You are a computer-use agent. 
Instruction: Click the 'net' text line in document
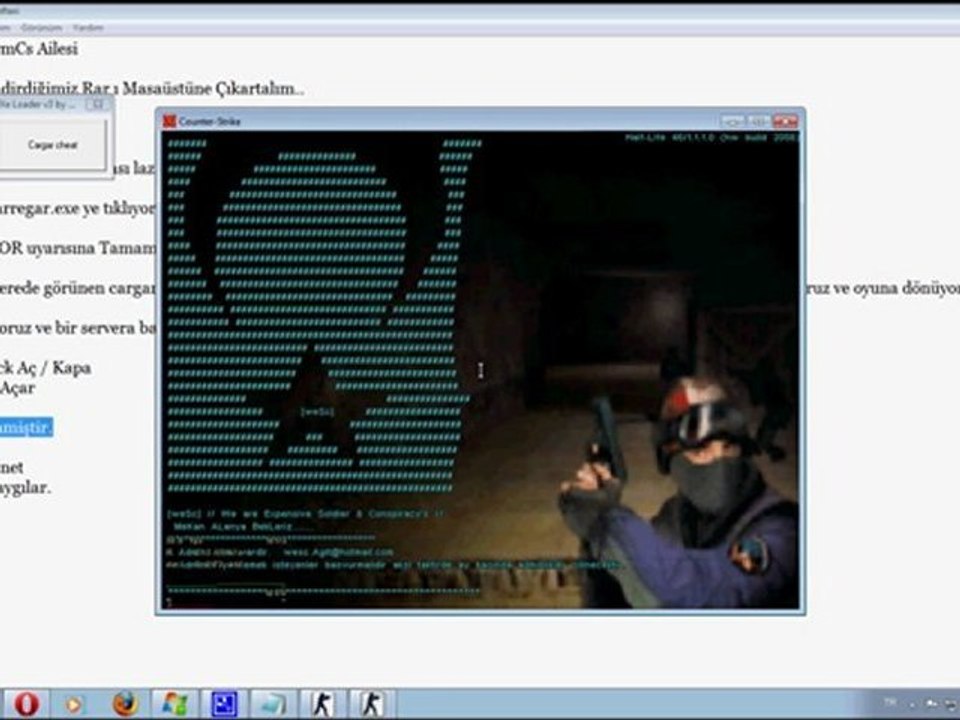(12, 468)
